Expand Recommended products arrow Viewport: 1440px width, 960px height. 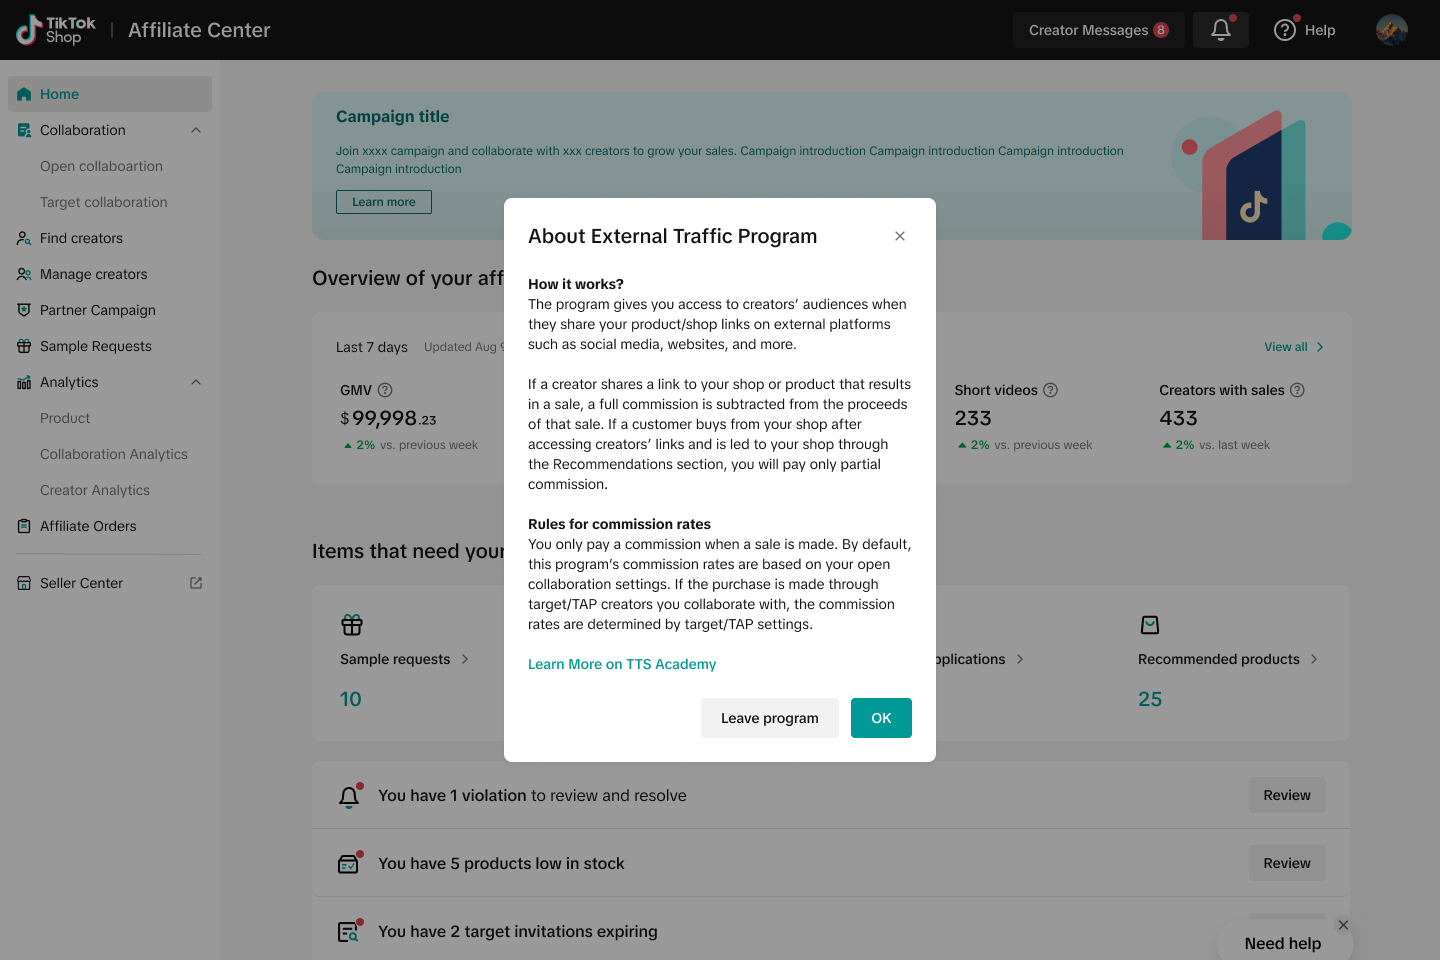click(1314, 659)
